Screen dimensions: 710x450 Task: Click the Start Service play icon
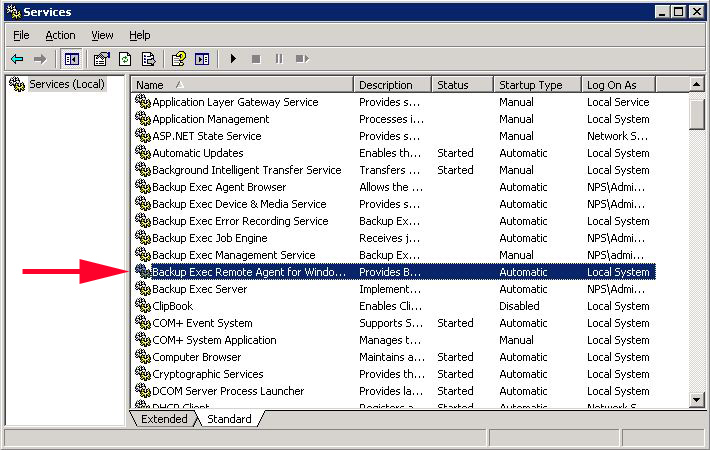(x=233, y=59)
